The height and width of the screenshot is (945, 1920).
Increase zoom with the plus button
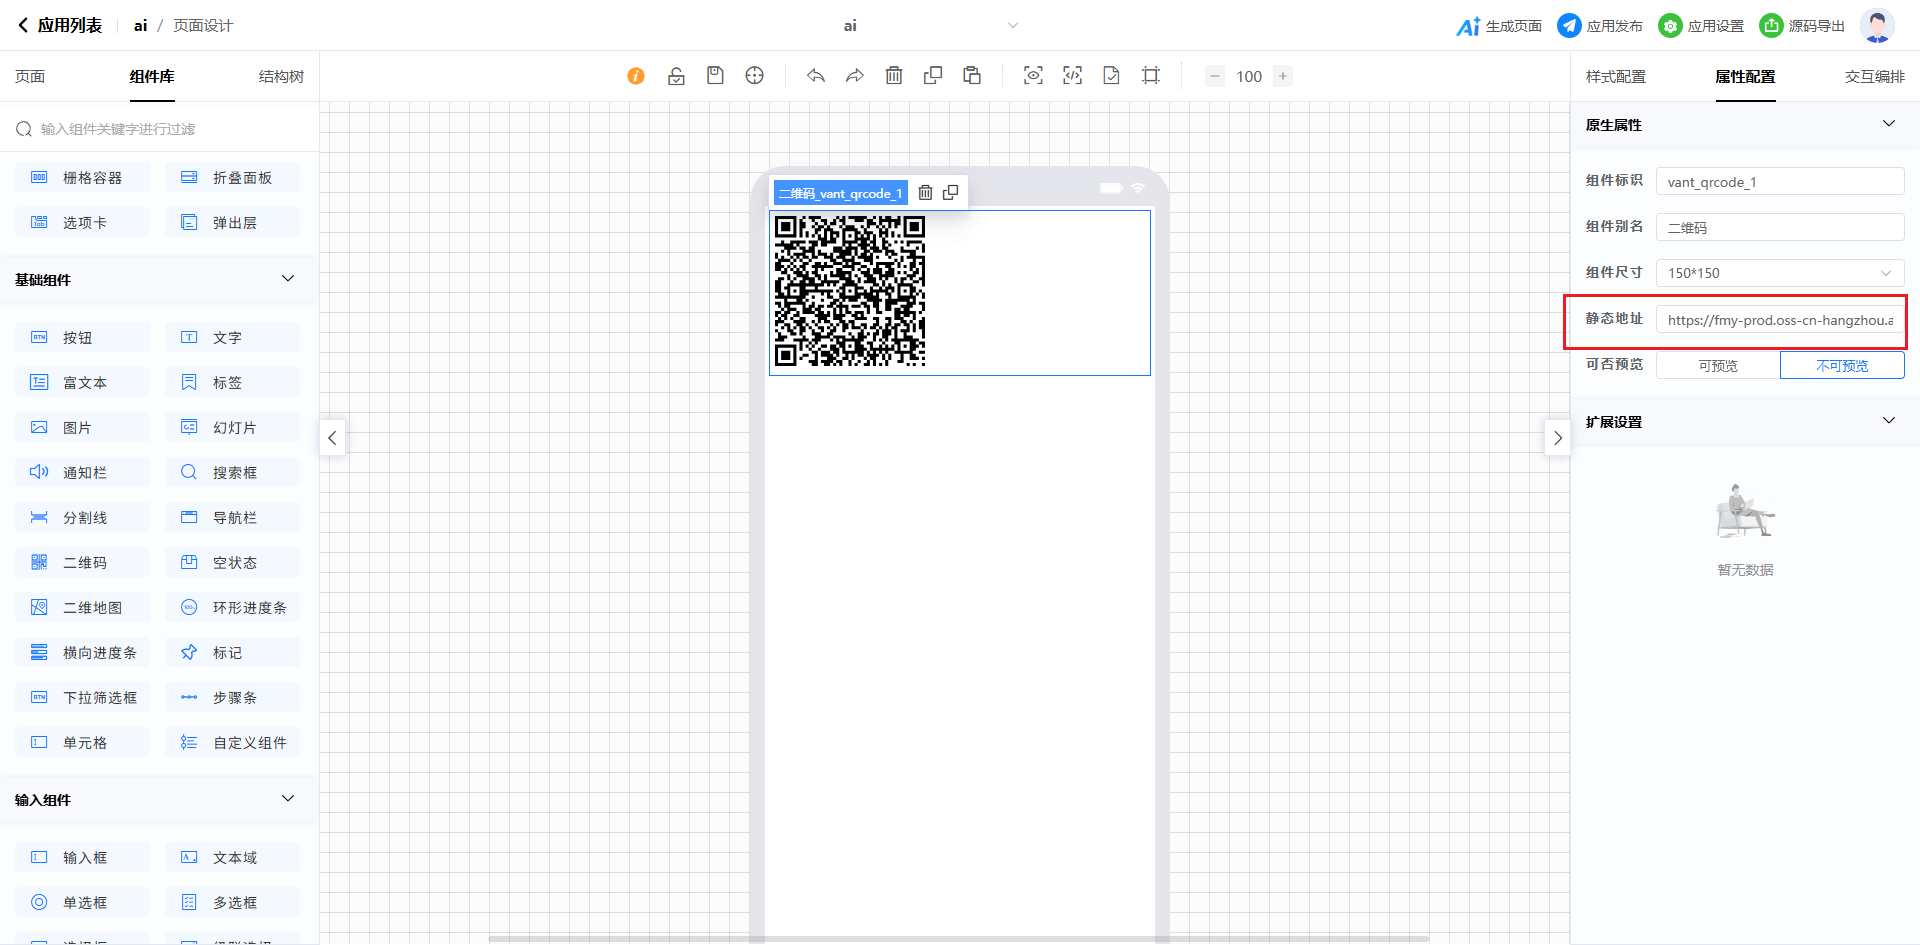(x=1282, y=76)
